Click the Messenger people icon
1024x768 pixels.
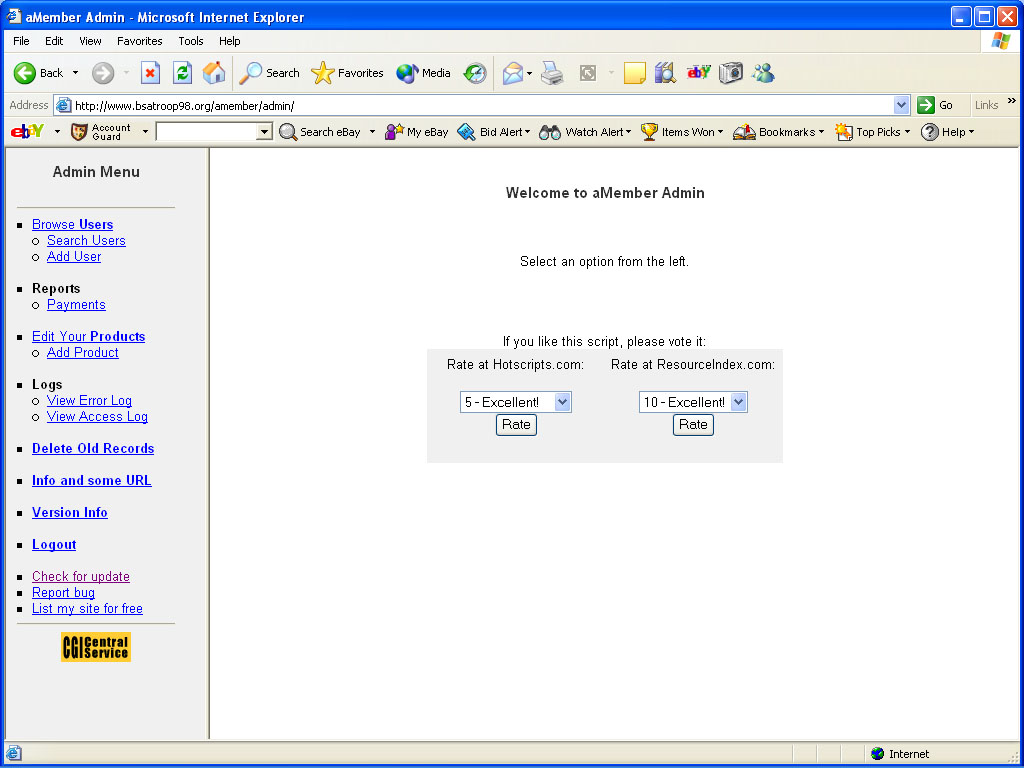tap(764, 73)
